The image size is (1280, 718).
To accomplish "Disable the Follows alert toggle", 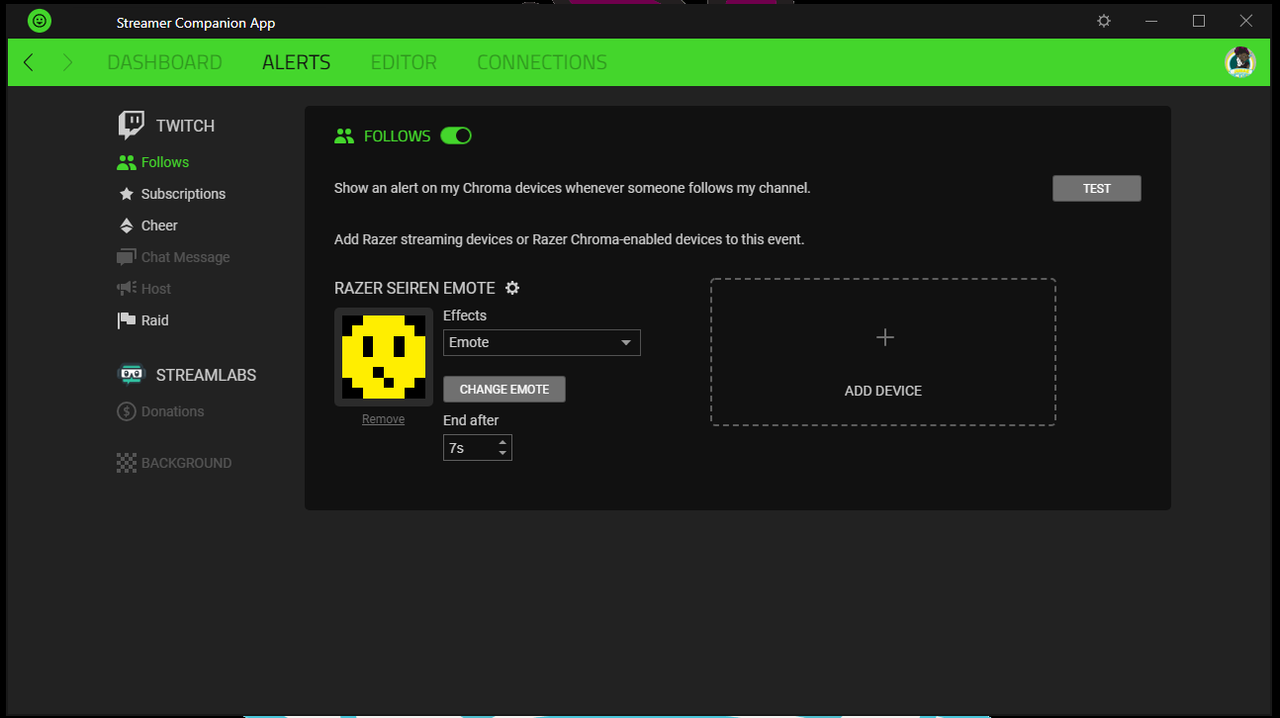I will pyautogui.click(x=456, y=136).
